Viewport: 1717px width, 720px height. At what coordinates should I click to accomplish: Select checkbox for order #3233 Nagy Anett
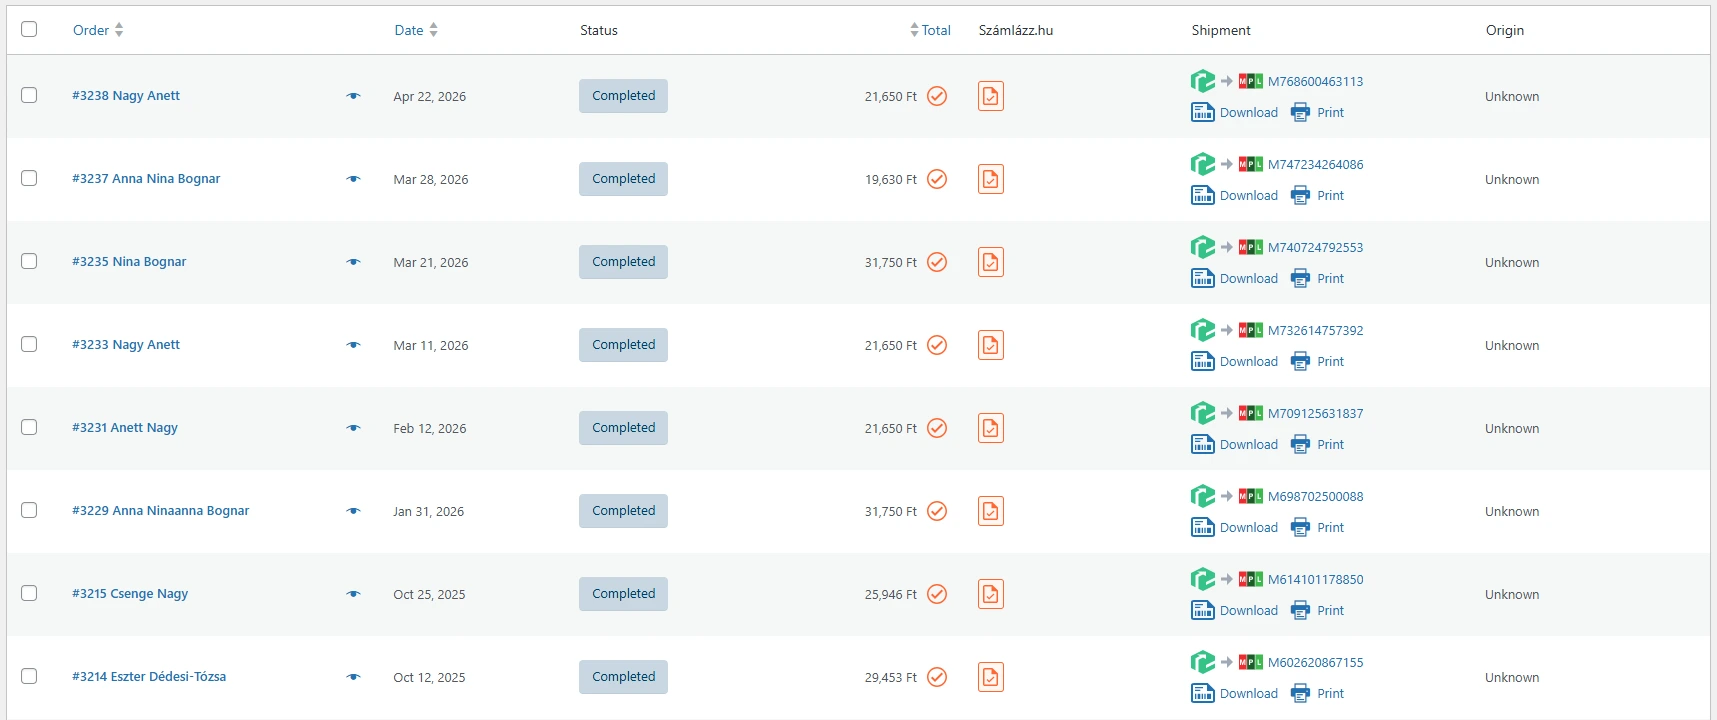tap(29, 344)
